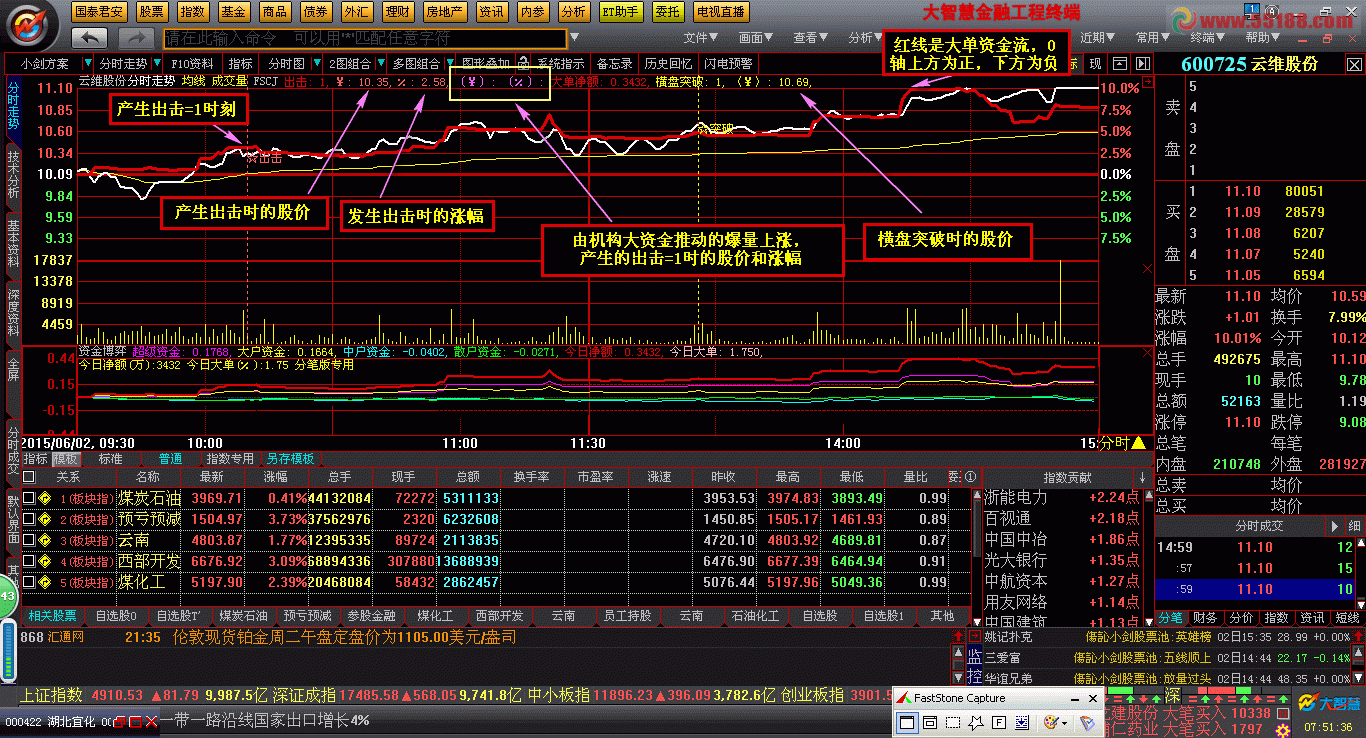Click the yellow diamond icon in 云南 row
1366x738 pixels.
tap(44, 540)
